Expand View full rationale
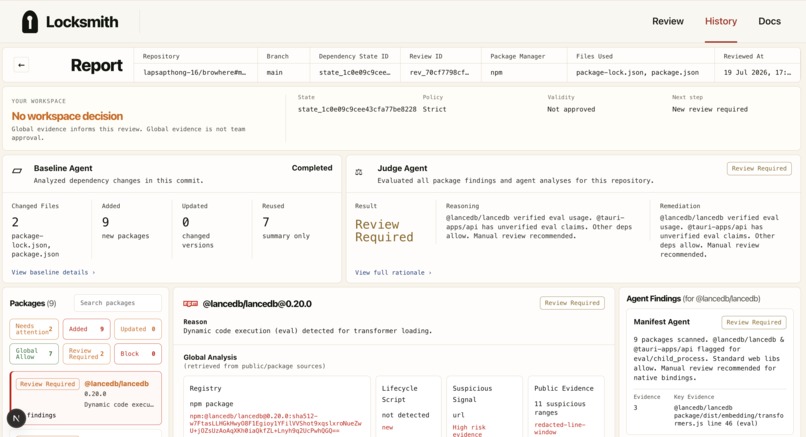This screenshot has height=437, width=806. pos(393,272)
